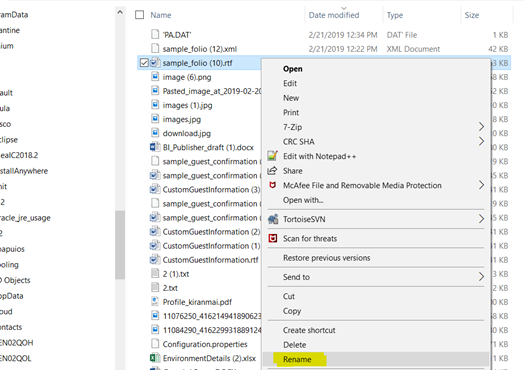
Task: Open the 3D Objects folder in navigation pane
Action: (15, 280)
